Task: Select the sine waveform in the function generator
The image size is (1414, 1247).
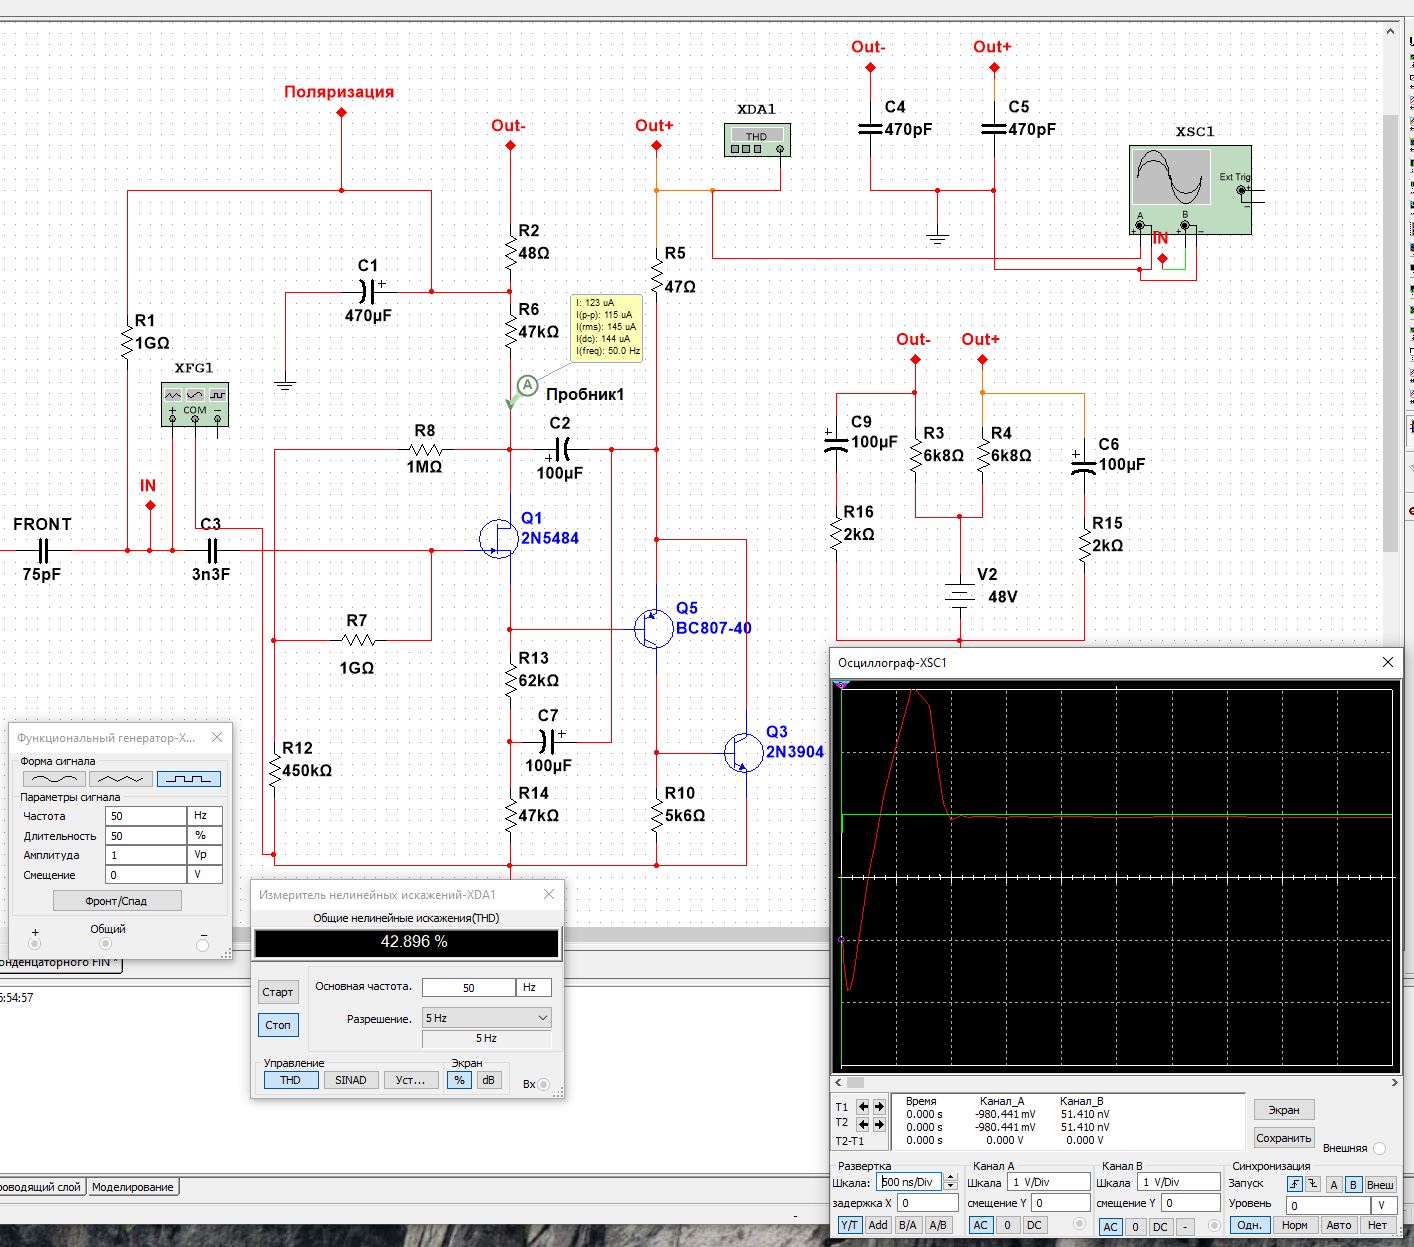Action: 54,779
